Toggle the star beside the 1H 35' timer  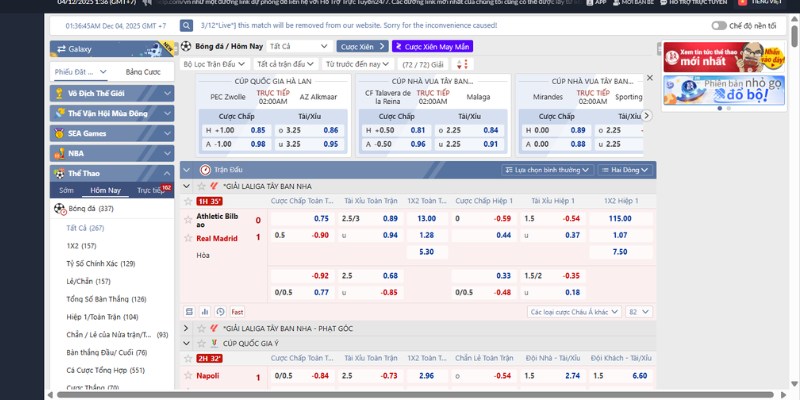188,201
